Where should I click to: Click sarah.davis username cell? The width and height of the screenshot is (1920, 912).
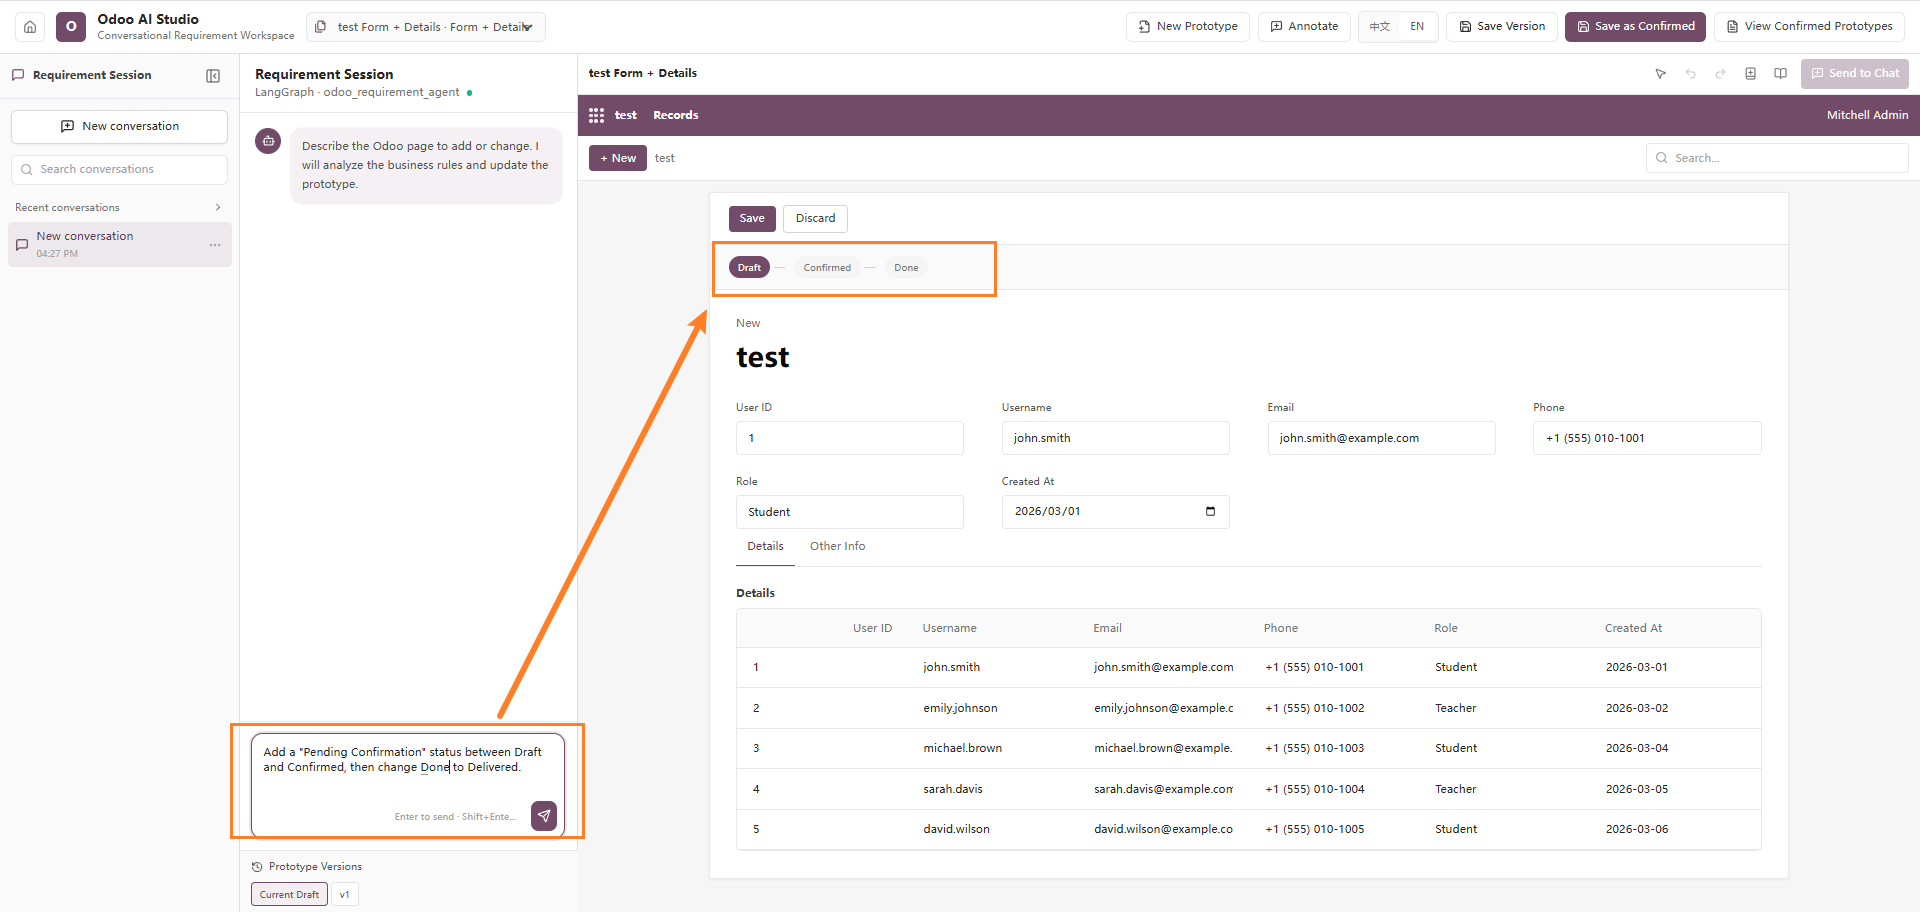(953, 789)
